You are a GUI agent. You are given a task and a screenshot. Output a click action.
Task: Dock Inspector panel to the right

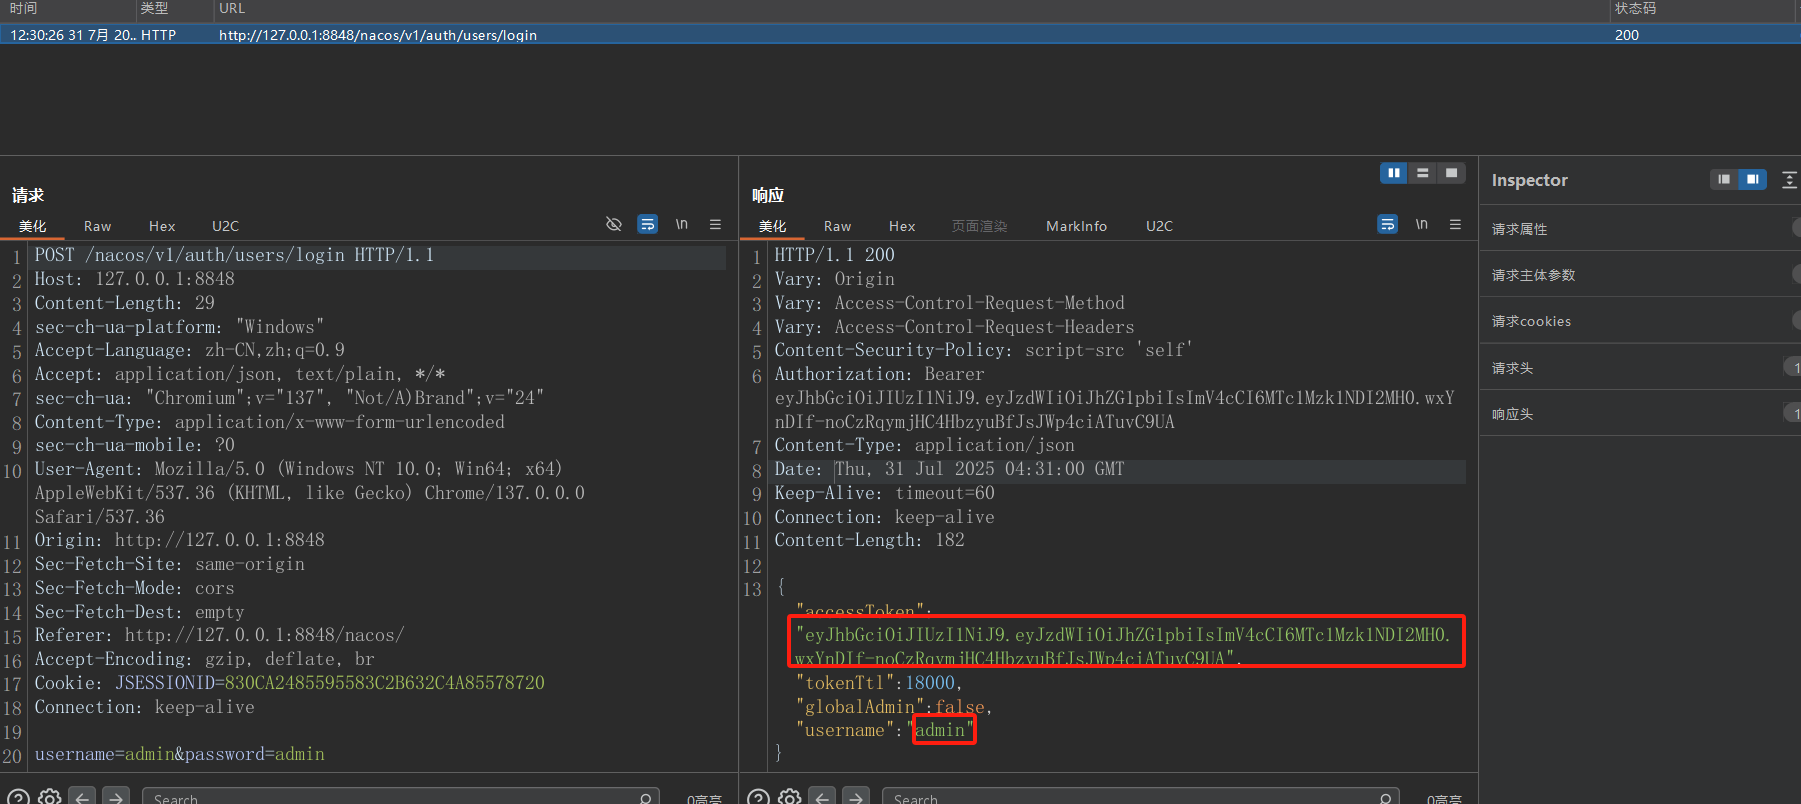point(1753,179)
